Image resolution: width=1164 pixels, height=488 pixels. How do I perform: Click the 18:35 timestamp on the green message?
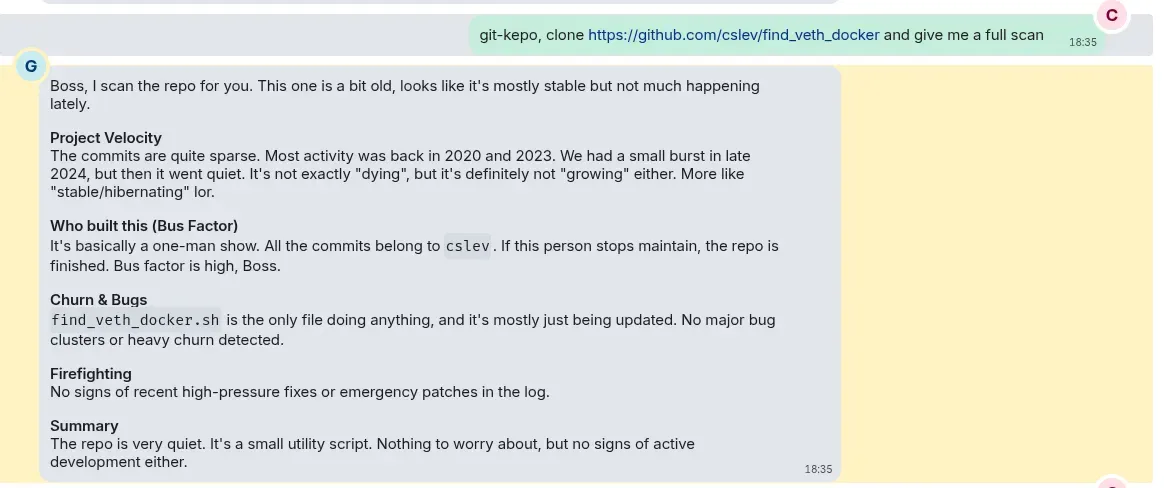click(x=1082, y=42)
